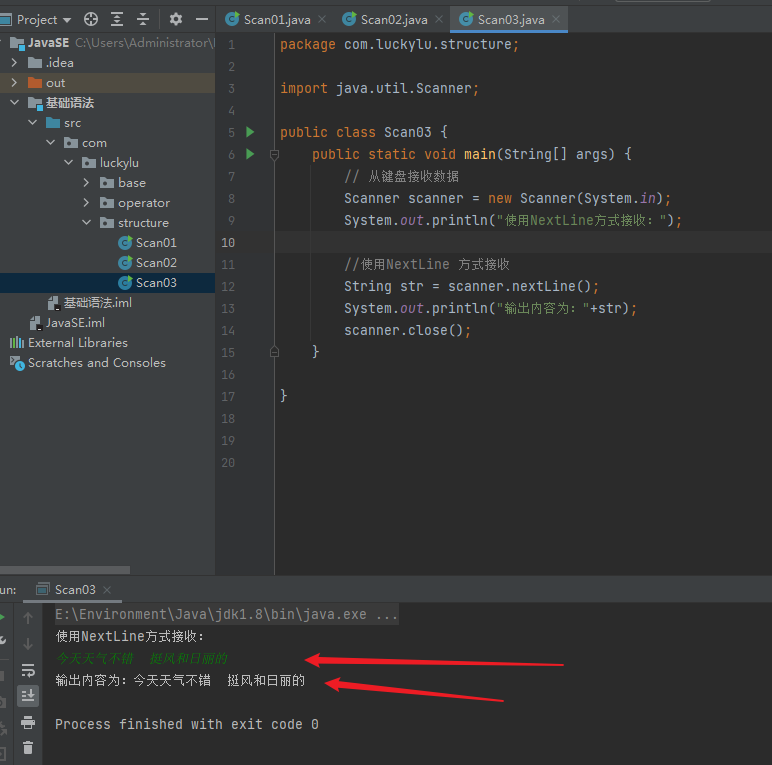The height and width of the screenshot is (765, 772).
Task: Open Scratches and Consoles node
Action: 88,363
